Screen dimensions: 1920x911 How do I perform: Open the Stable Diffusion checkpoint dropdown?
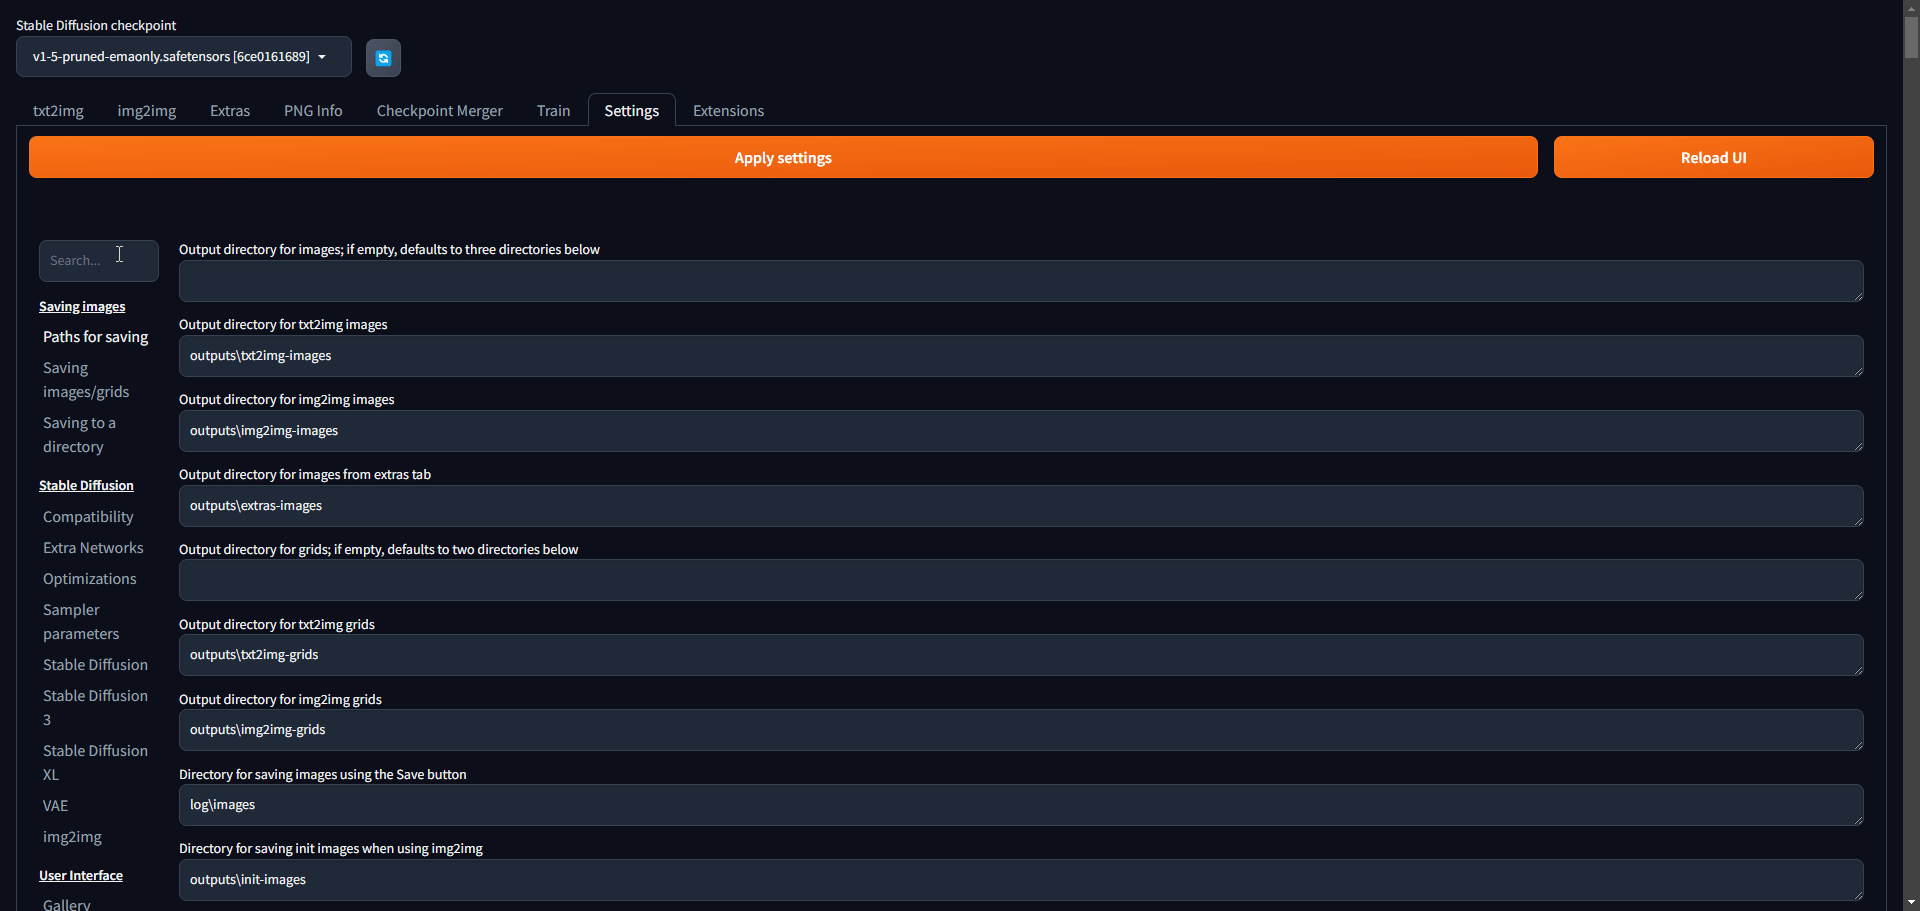[x=183, y=57]
